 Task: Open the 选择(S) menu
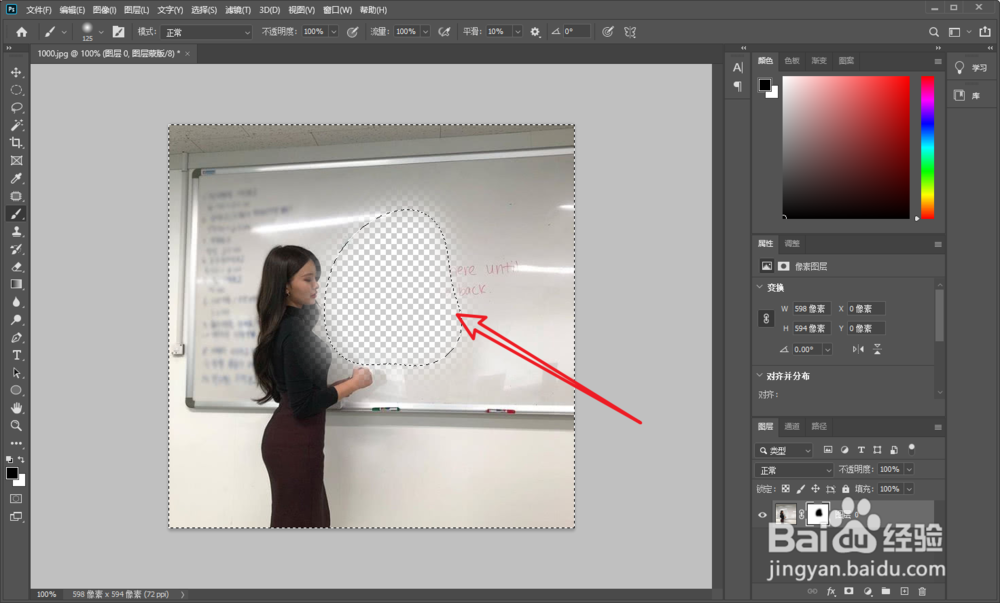tap(204, 10)
